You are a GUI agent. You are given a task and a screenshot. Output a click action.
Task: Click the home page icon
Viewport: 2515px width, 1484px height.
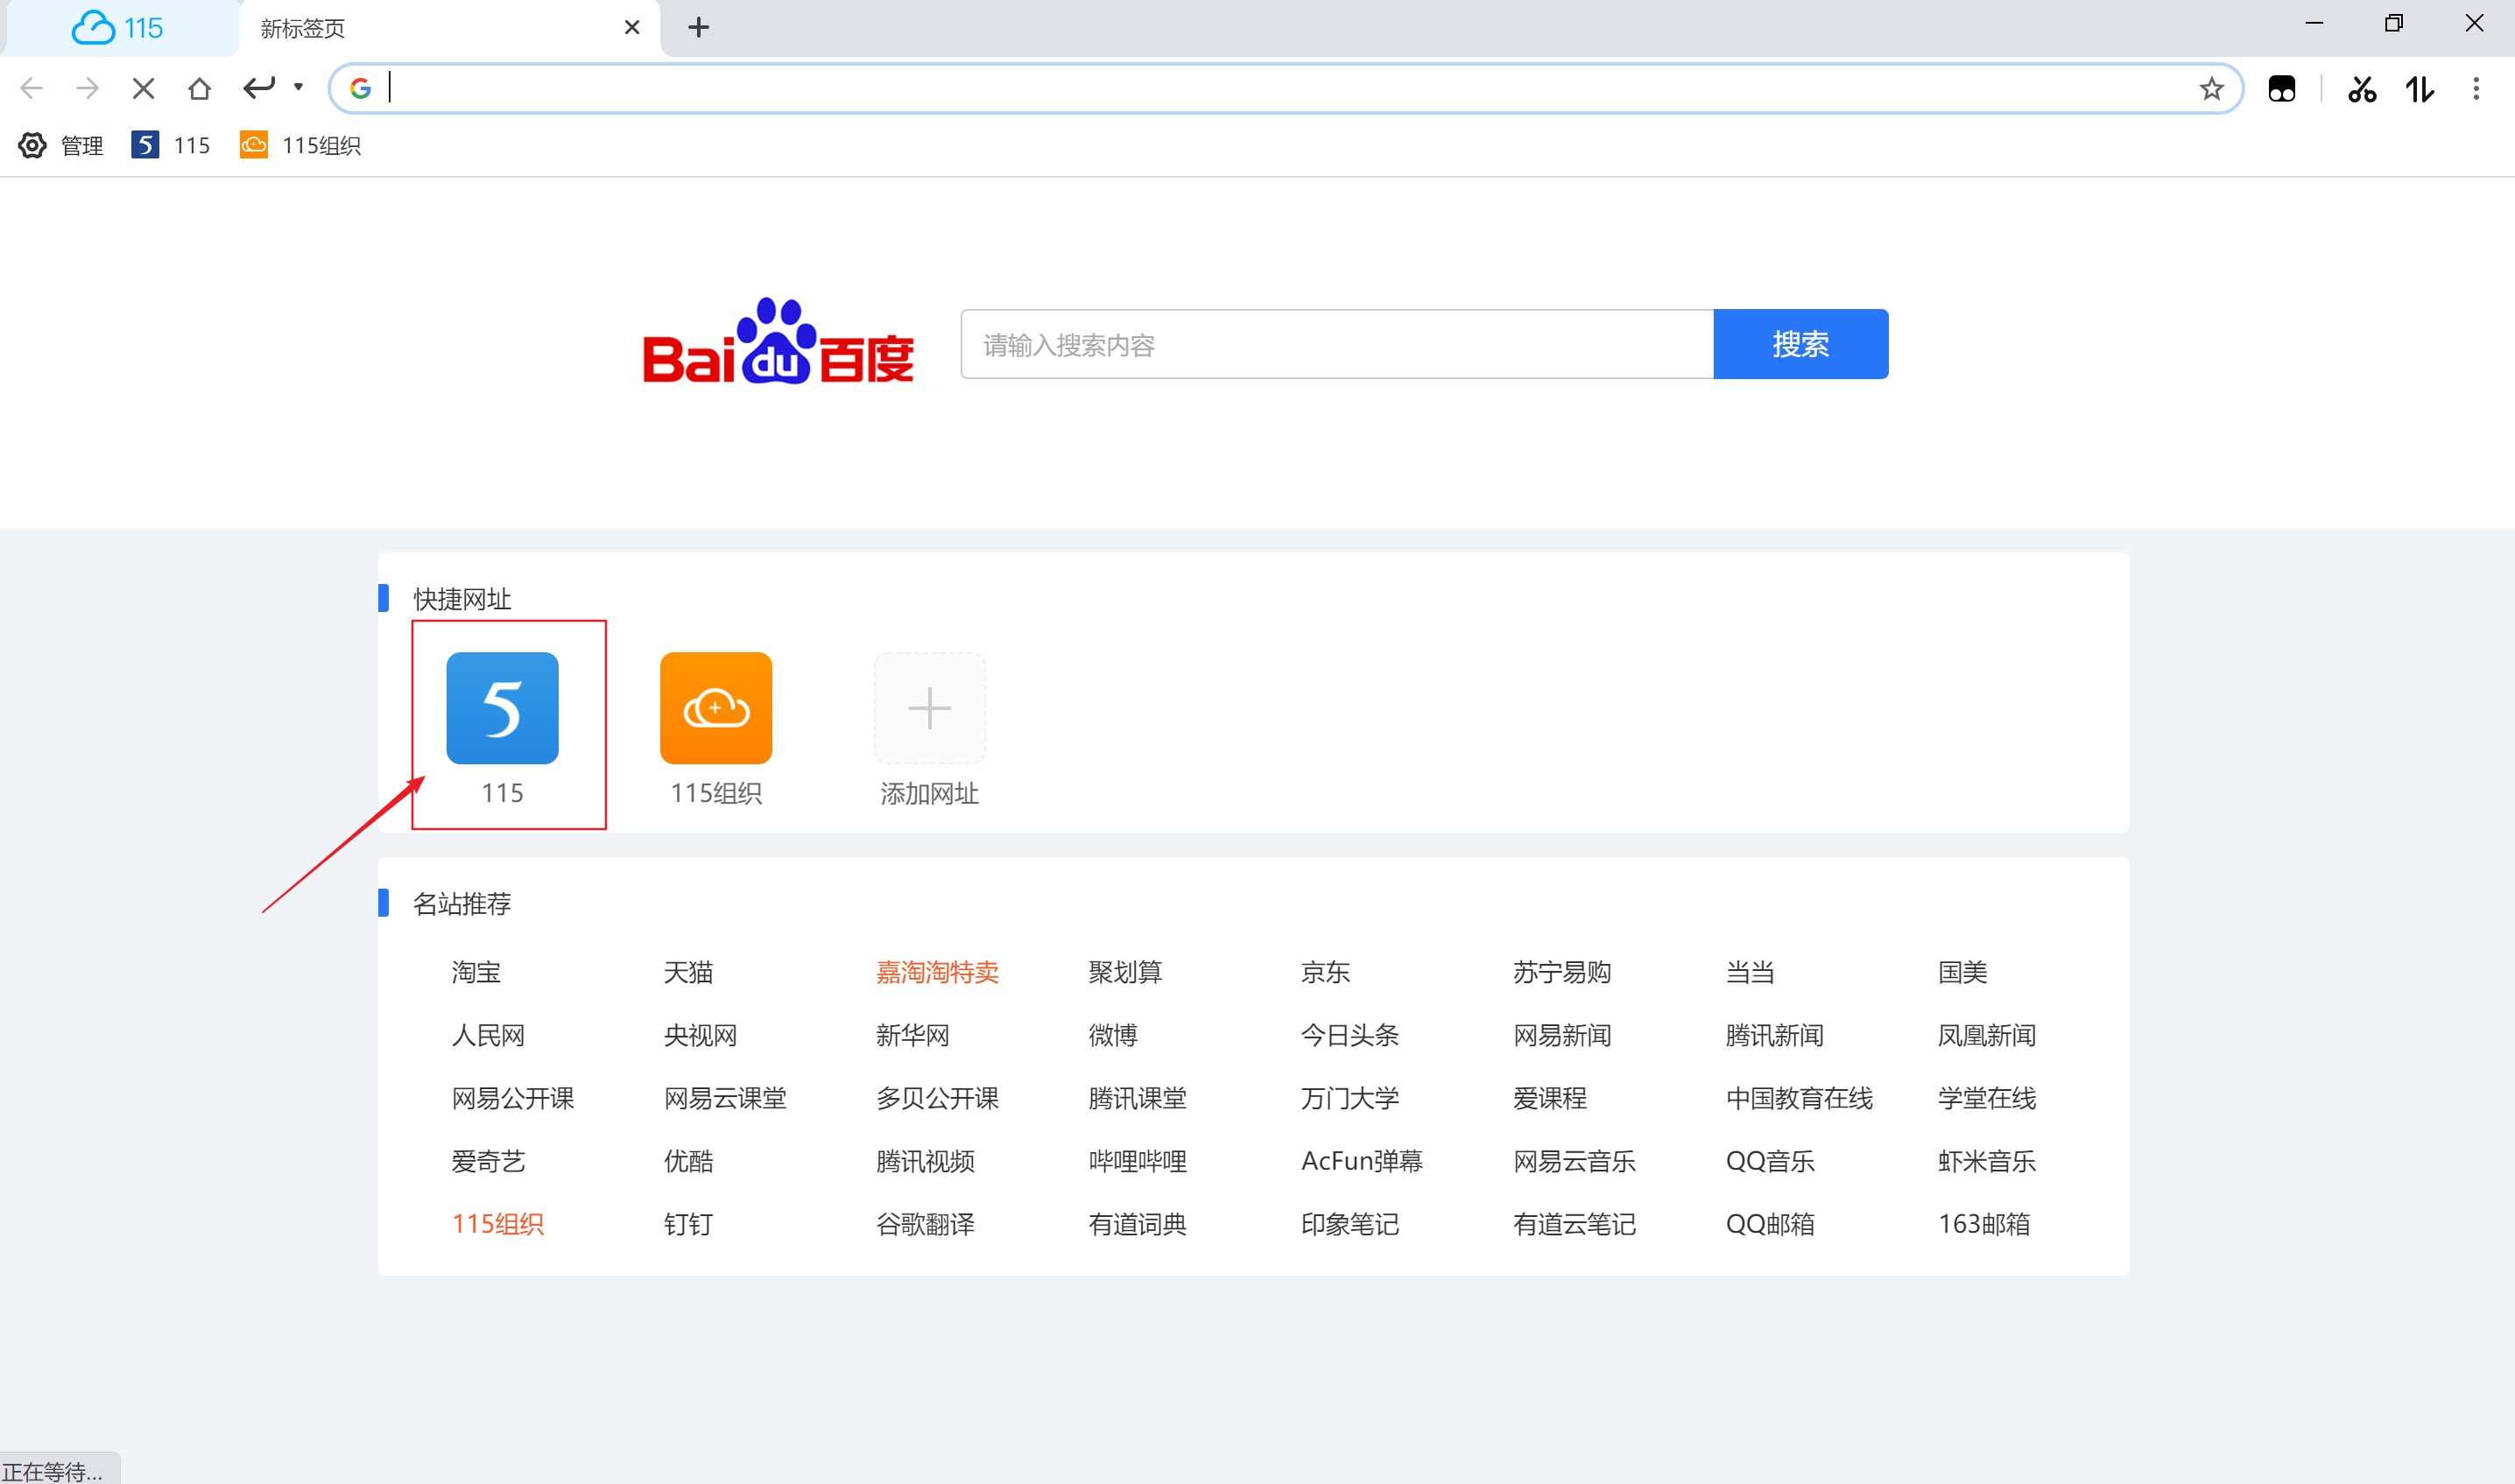click(199, 89)
